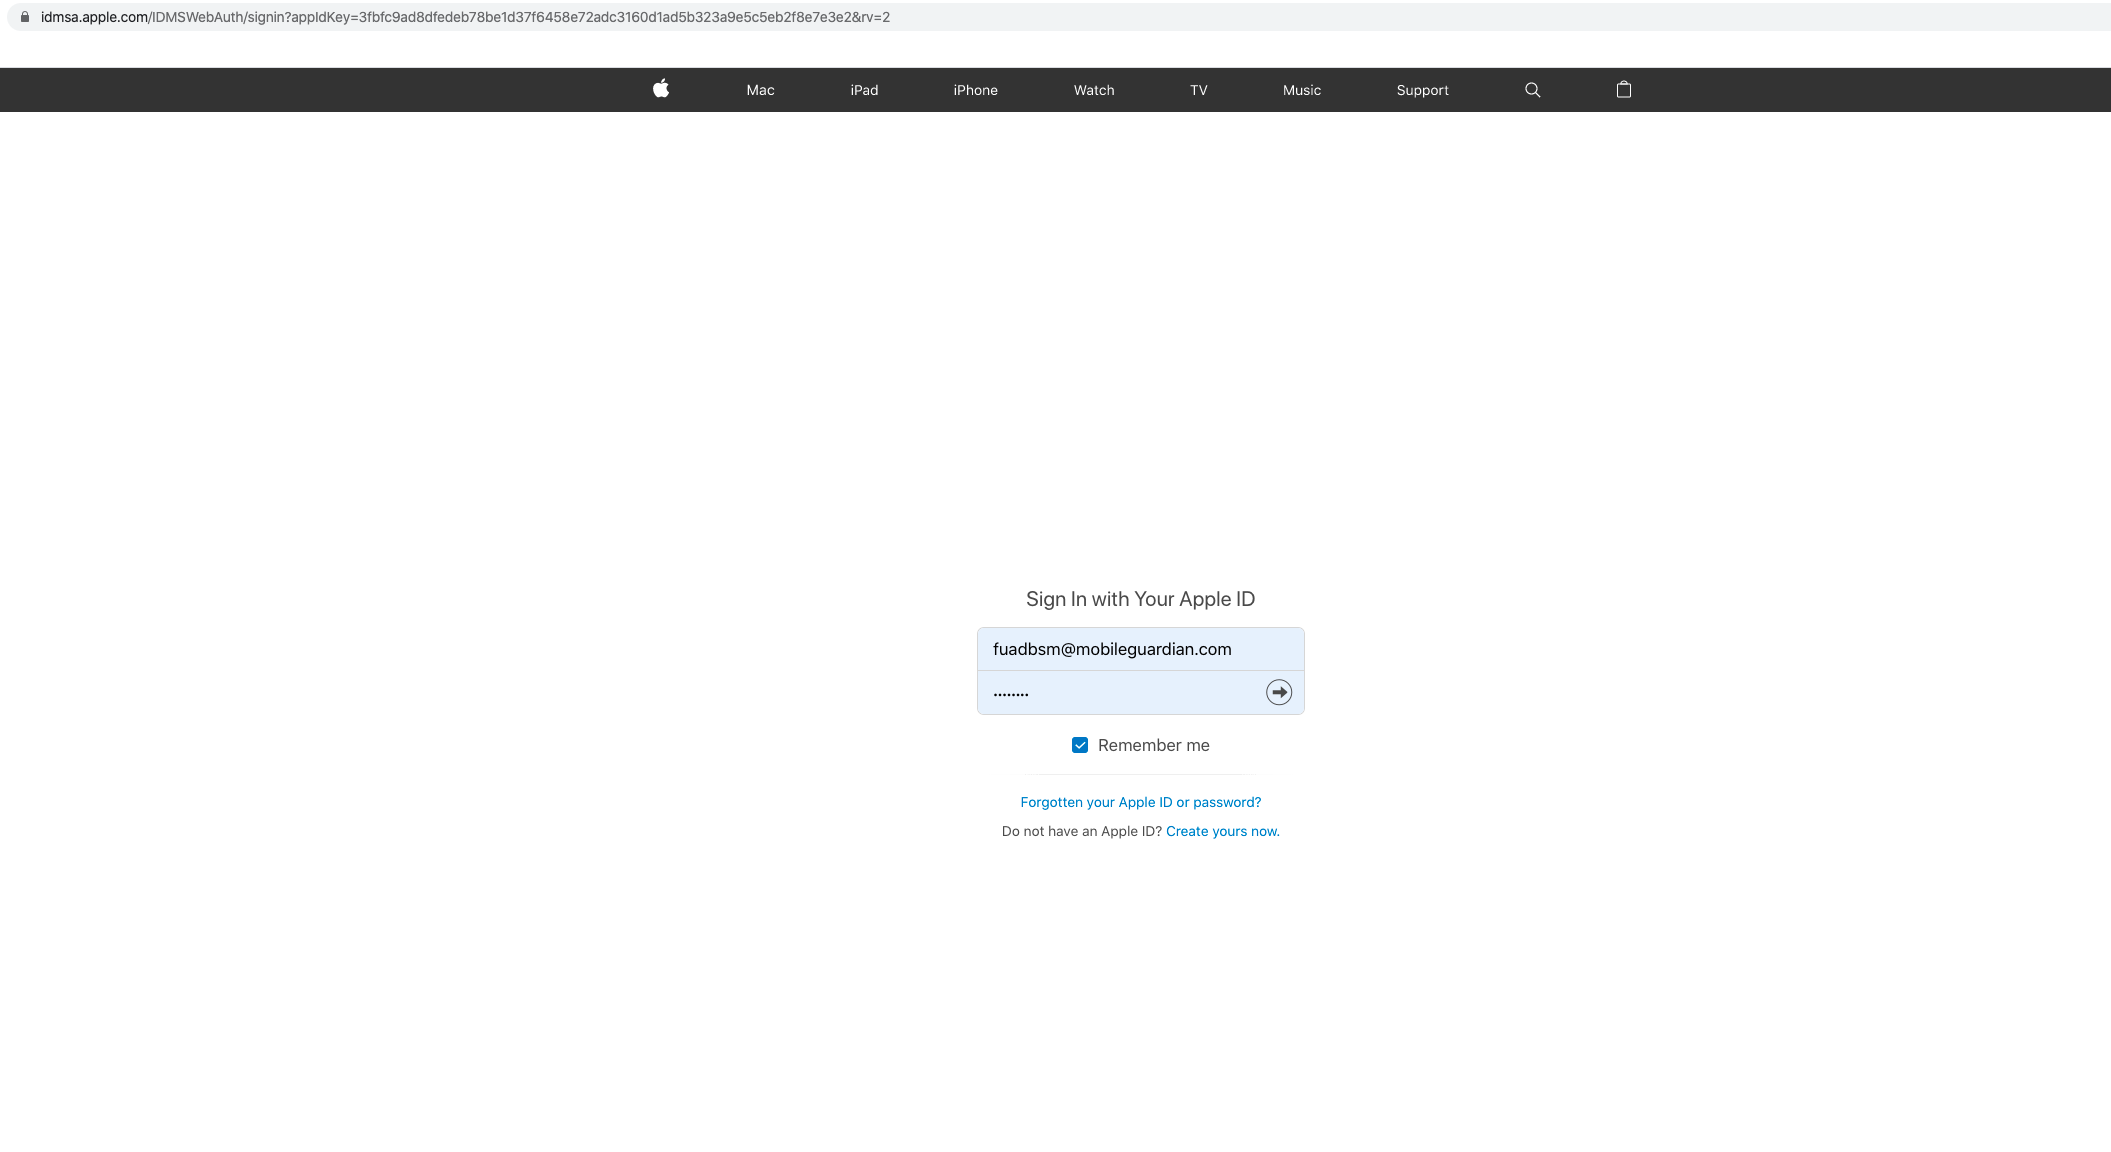Click the Apple logo icon
Image resolution: width=2111 pixels, height=1152 pixels.
tap(661, 89)
